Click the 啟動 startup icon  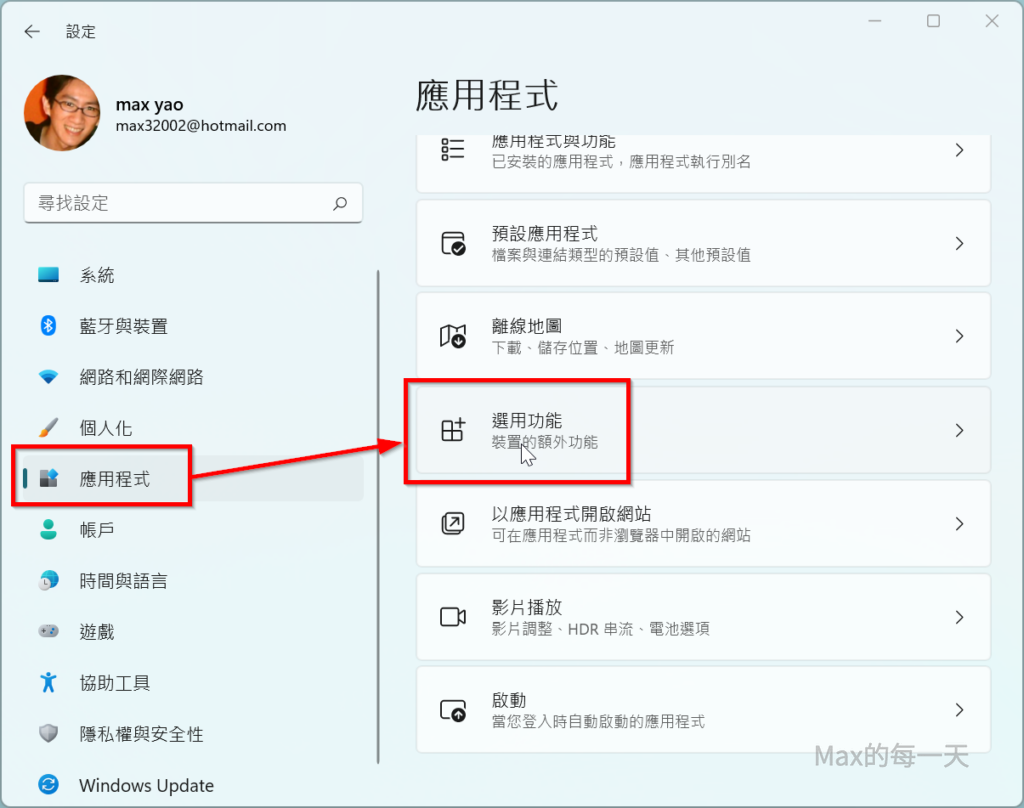[453, 710]
